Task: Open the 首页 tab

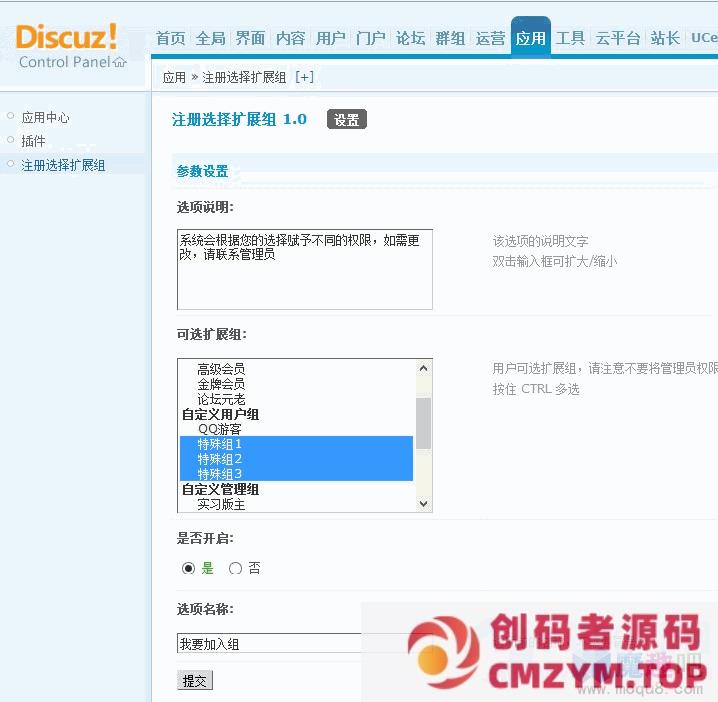Action: point(171,38)
